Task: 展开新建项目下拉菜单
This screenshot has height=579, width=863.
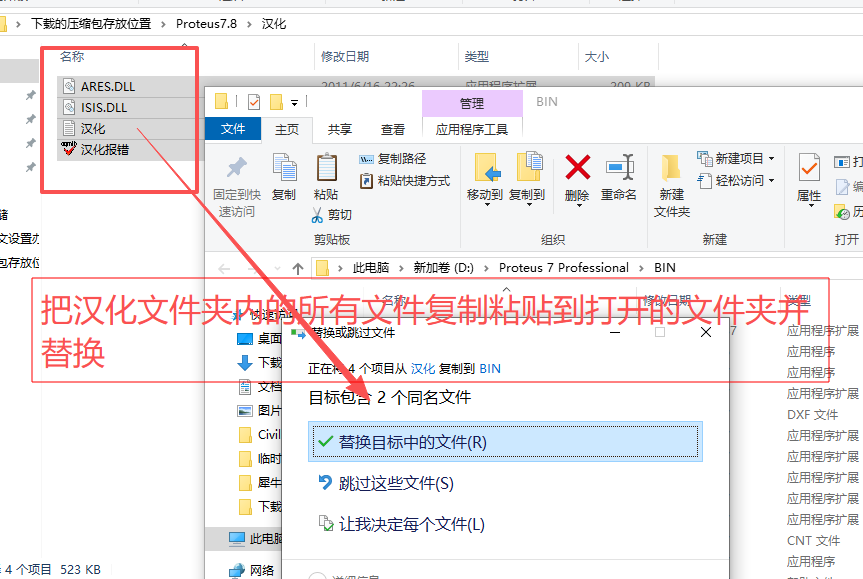Action: (x=771, y=157)
